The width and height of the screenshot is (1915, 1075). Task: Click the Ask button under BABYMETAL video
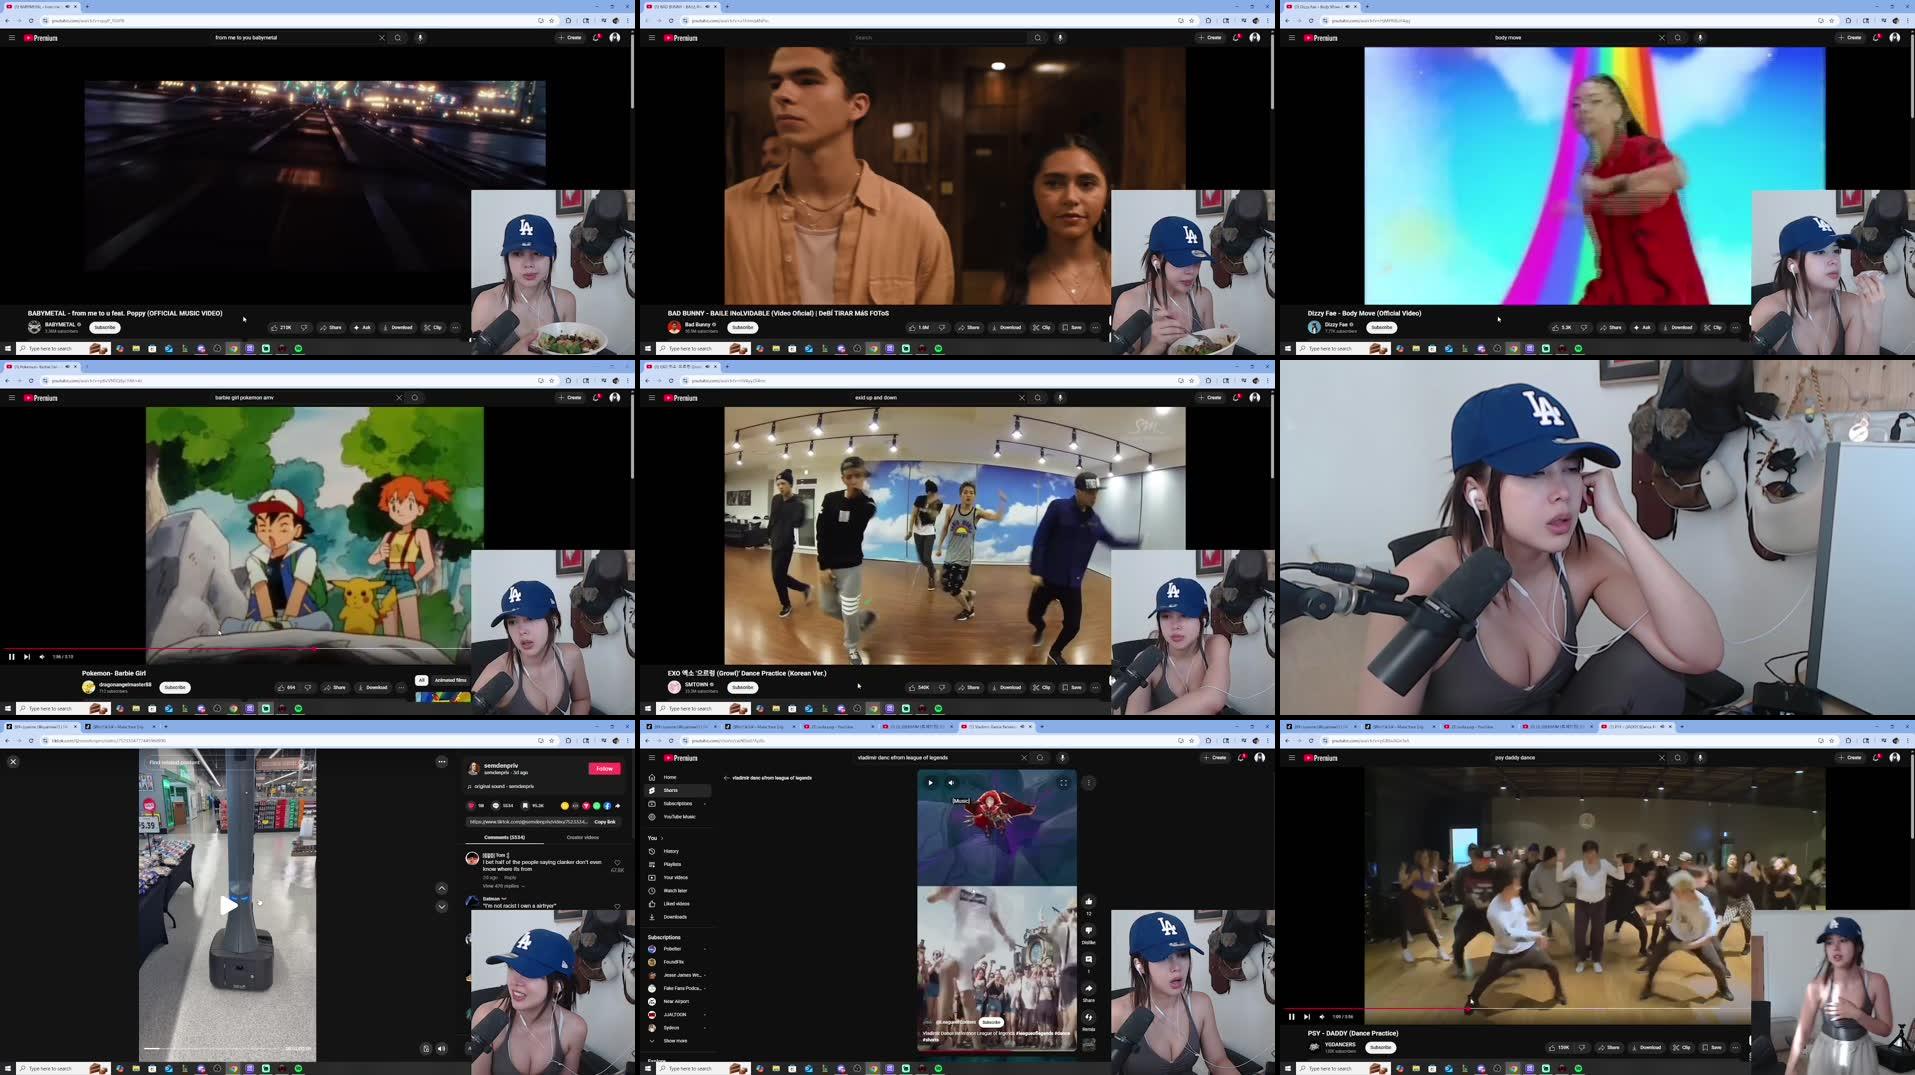[363, 327]
